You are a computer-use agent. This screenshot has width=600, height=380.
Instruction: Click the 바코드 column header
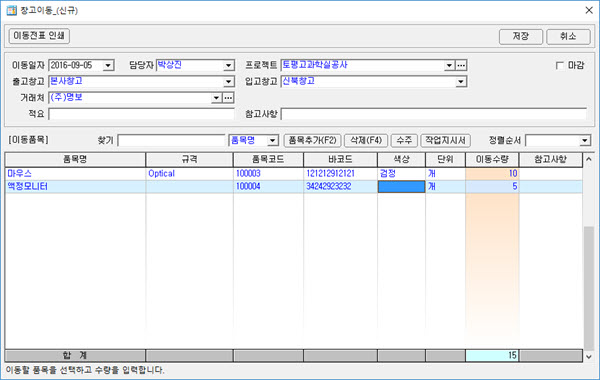coord(341,160)
